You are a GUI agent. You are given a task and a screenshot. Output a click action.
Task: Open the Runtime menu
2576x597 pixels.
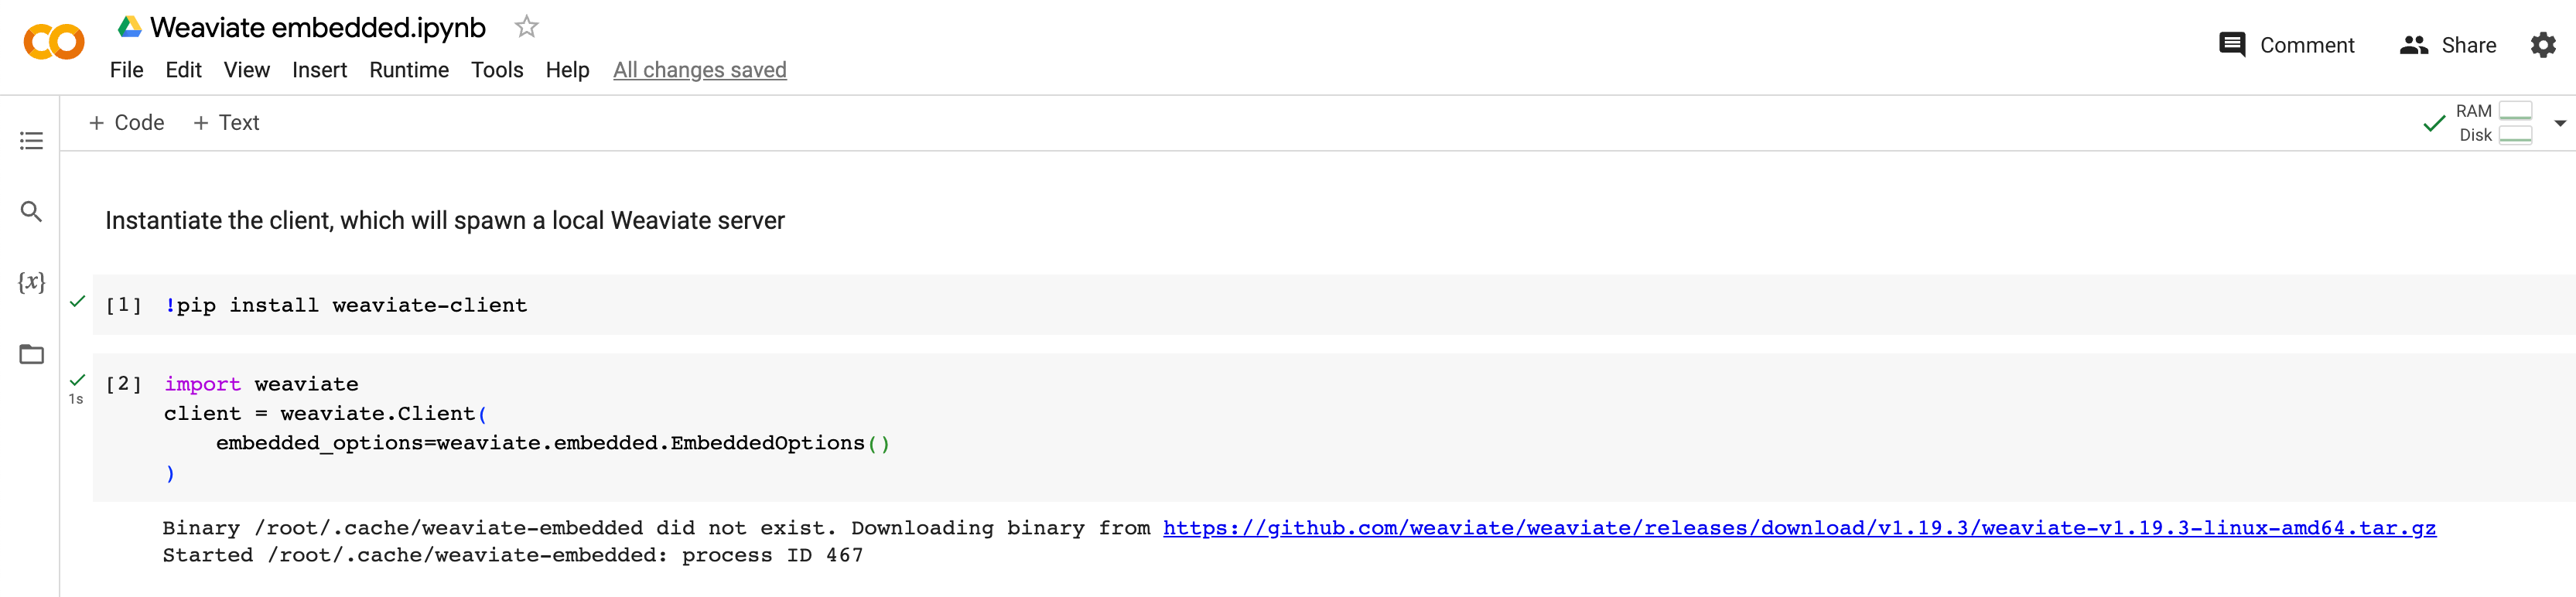408,70
